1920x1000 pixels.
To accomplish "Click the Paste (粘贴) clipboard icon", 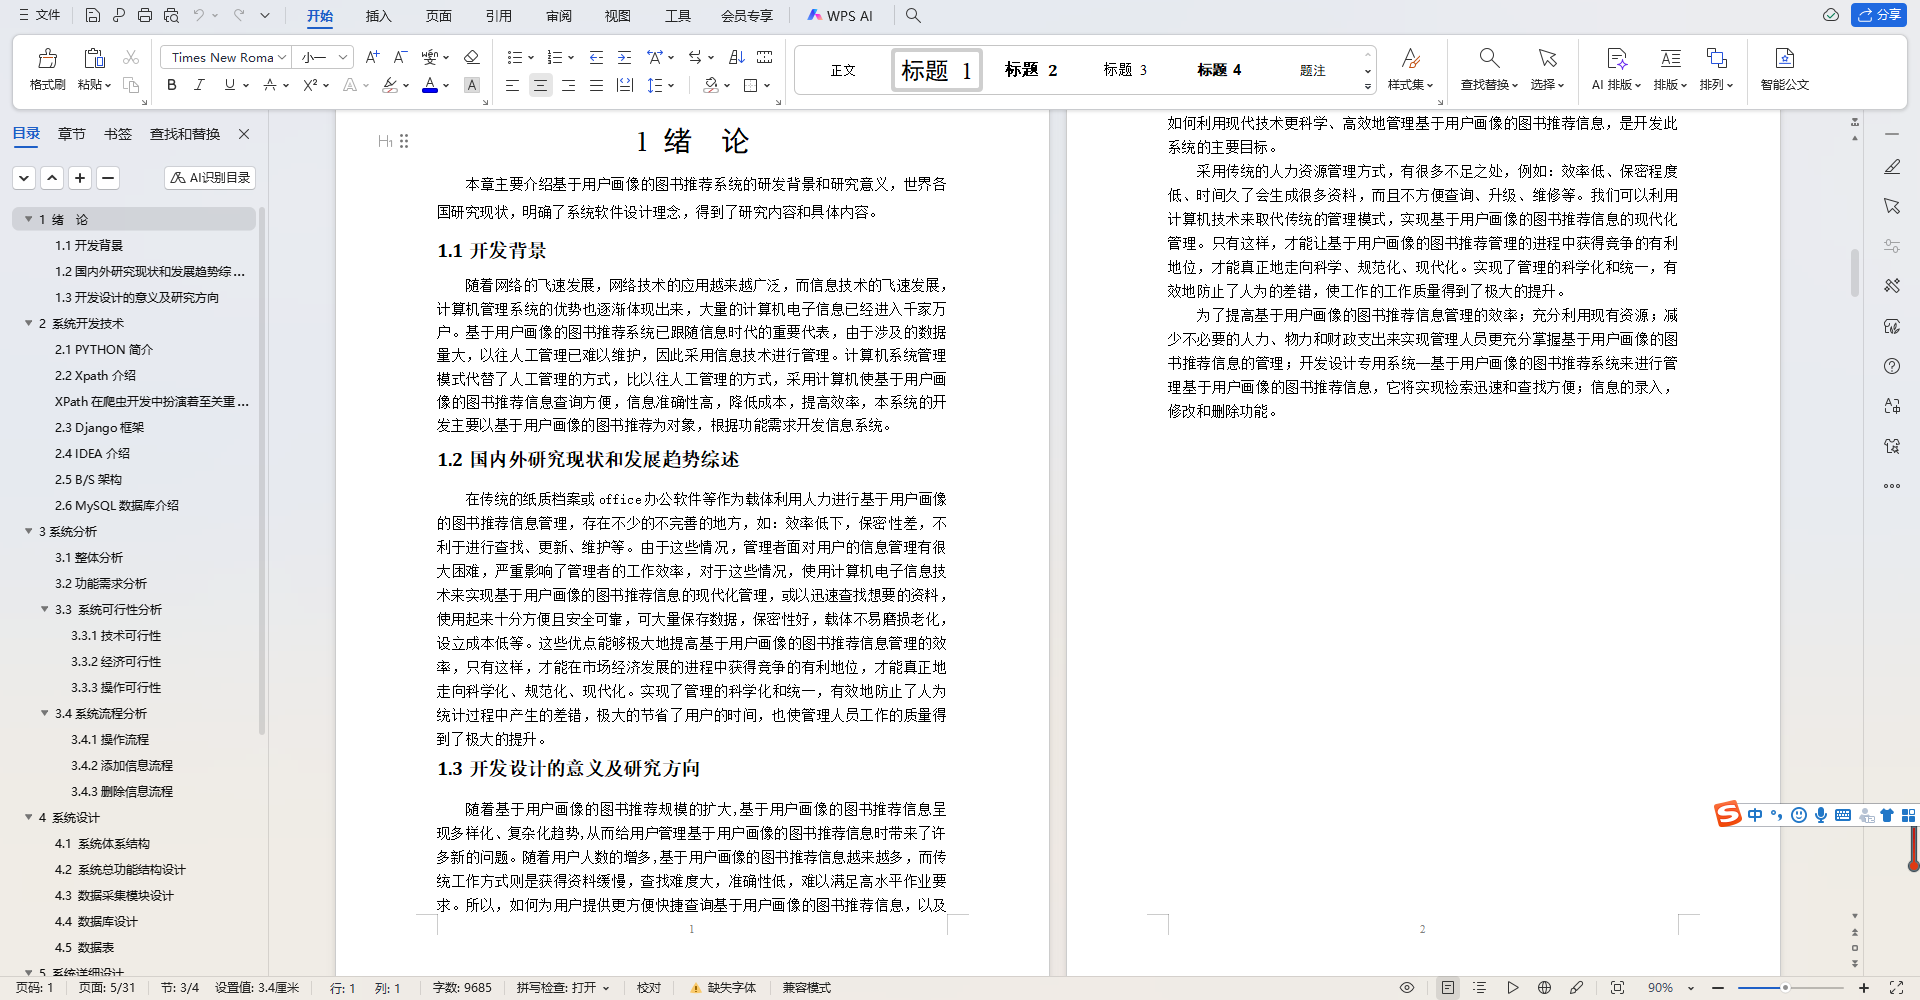I will 94,59.
